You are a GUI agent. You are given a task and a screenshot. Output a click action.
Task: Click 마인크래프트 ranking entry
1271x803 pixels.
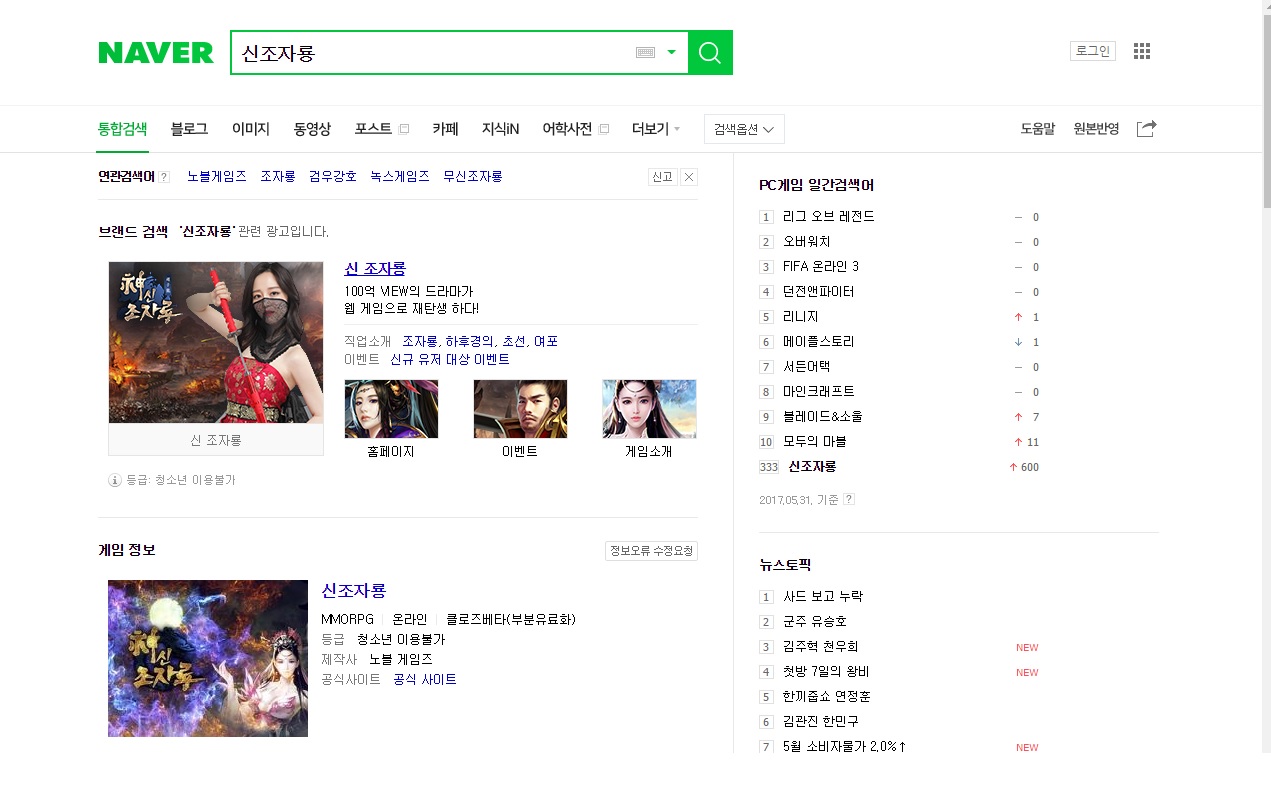pos(819,391)
